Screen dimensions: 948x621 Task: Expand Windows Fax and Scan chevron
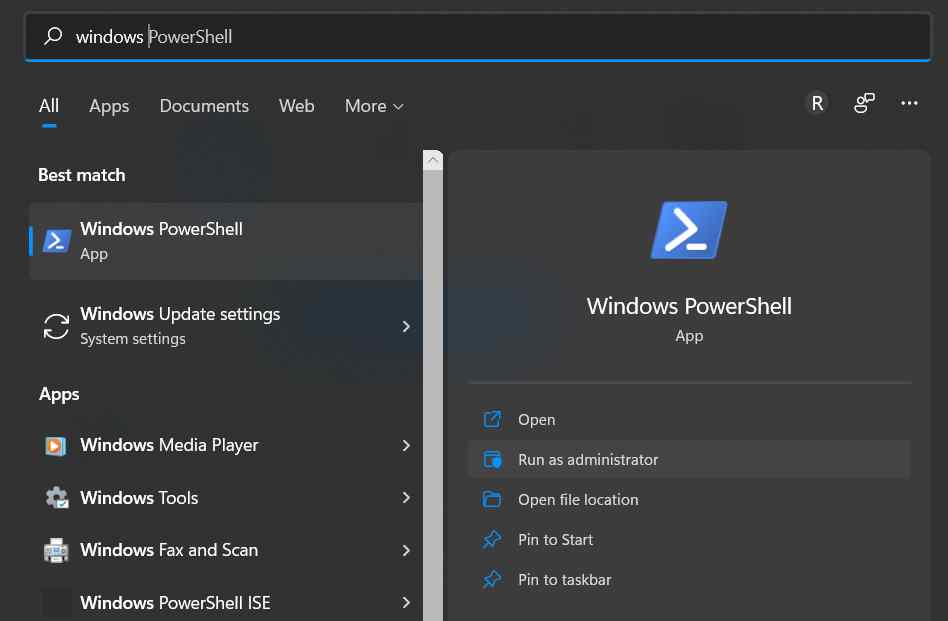406,550
